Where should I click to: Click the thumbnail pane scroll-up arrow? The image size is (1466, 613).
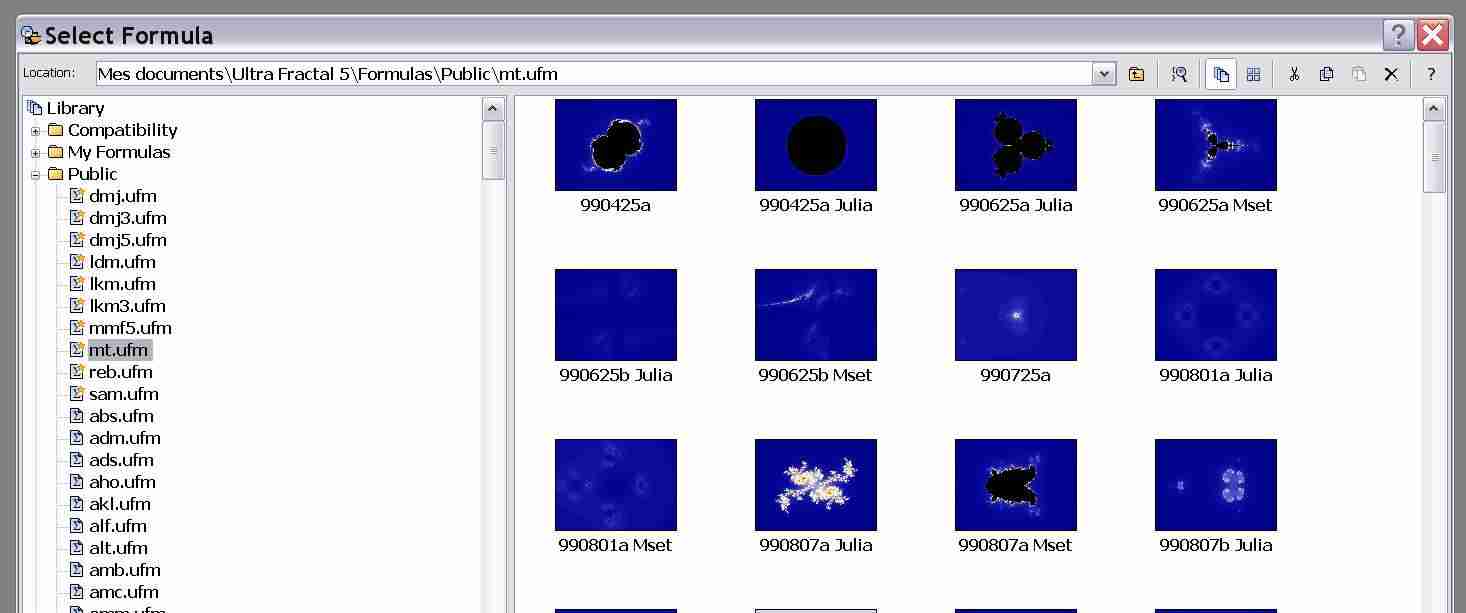tap(1433, 109)
